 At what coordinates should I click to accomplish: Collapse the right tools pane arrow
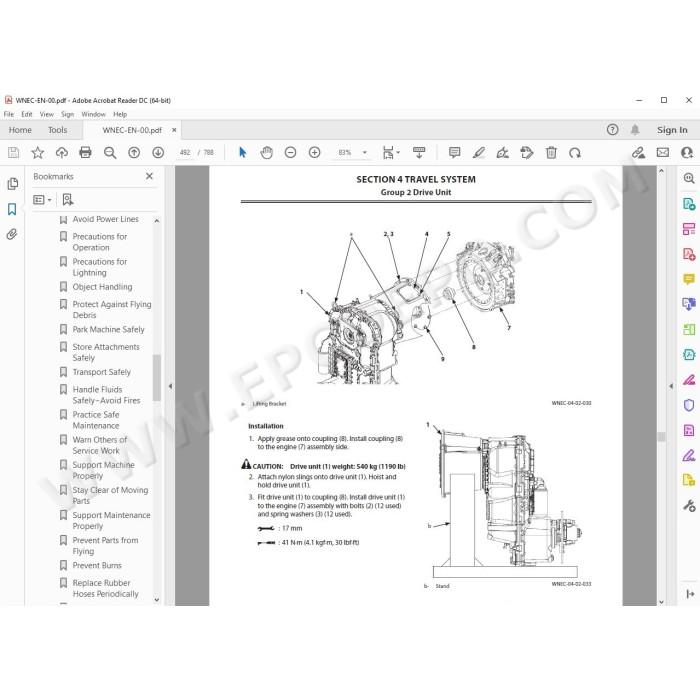click(x=671, y=386)
